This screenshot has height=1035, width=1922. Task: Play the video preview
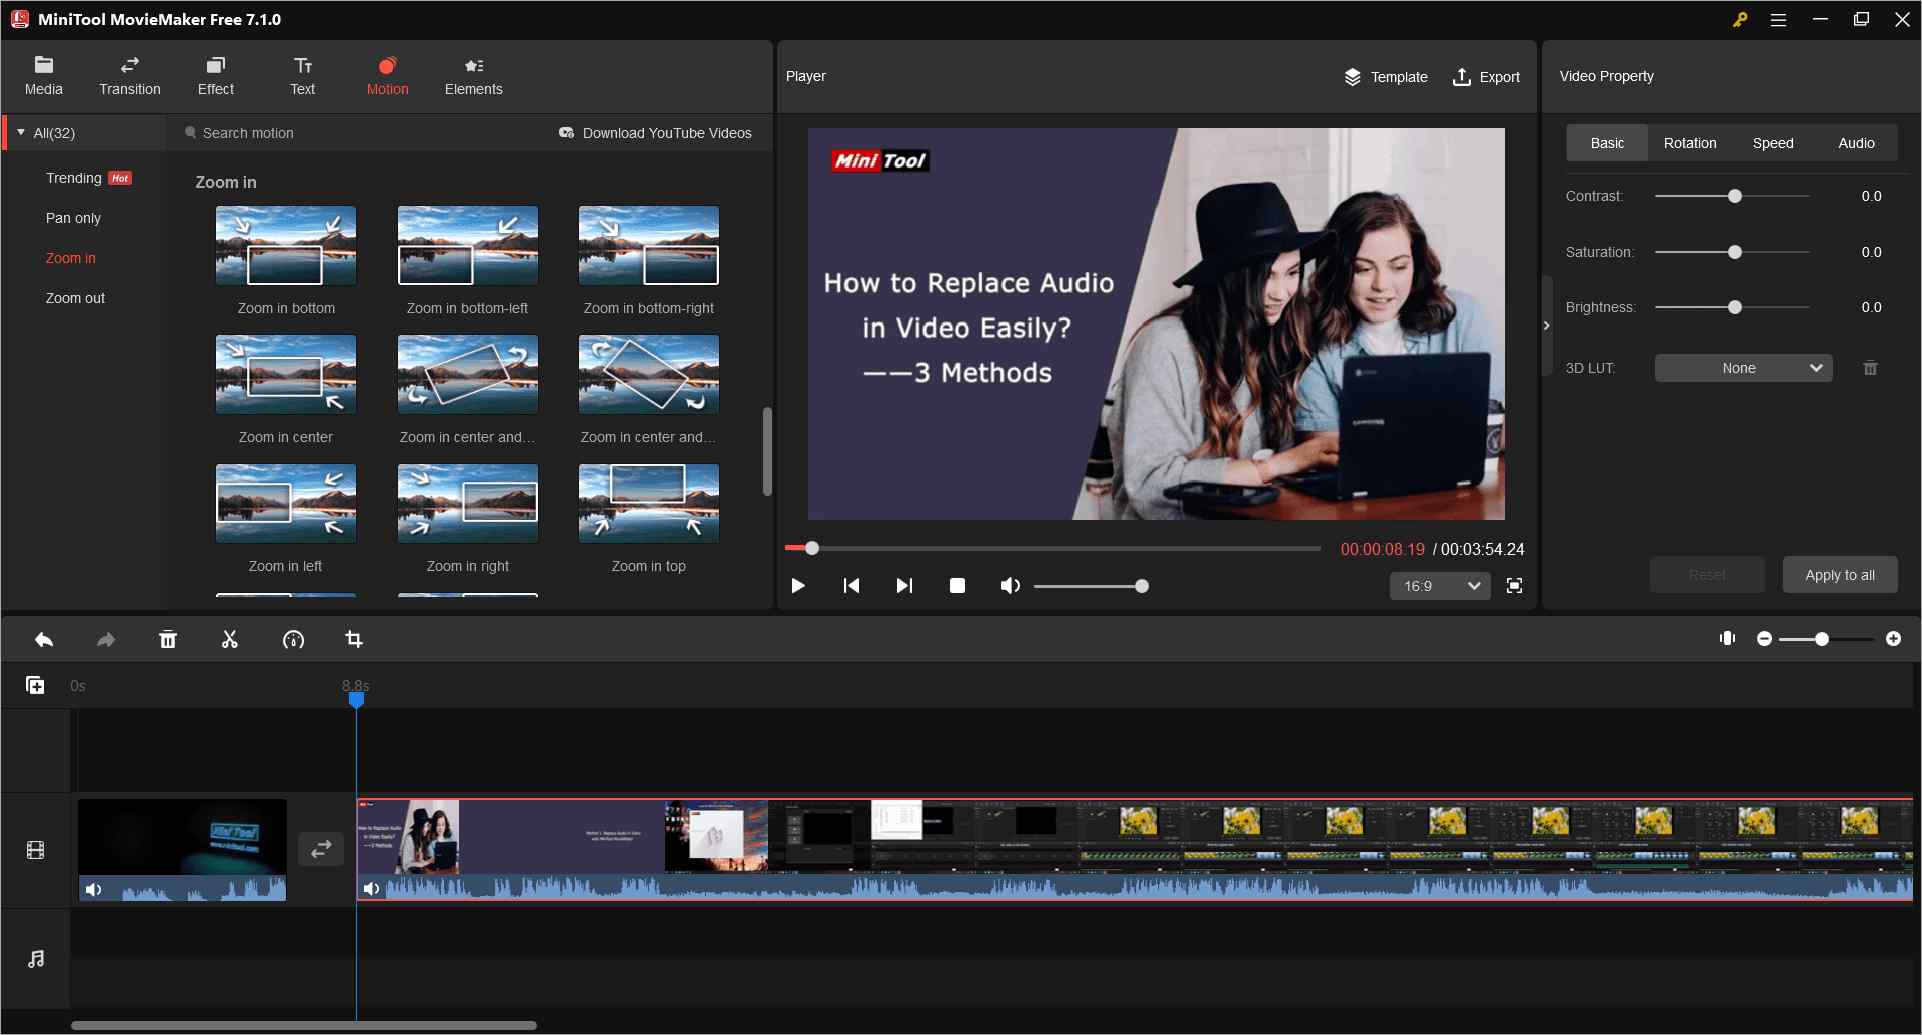(x=798, y=586)
